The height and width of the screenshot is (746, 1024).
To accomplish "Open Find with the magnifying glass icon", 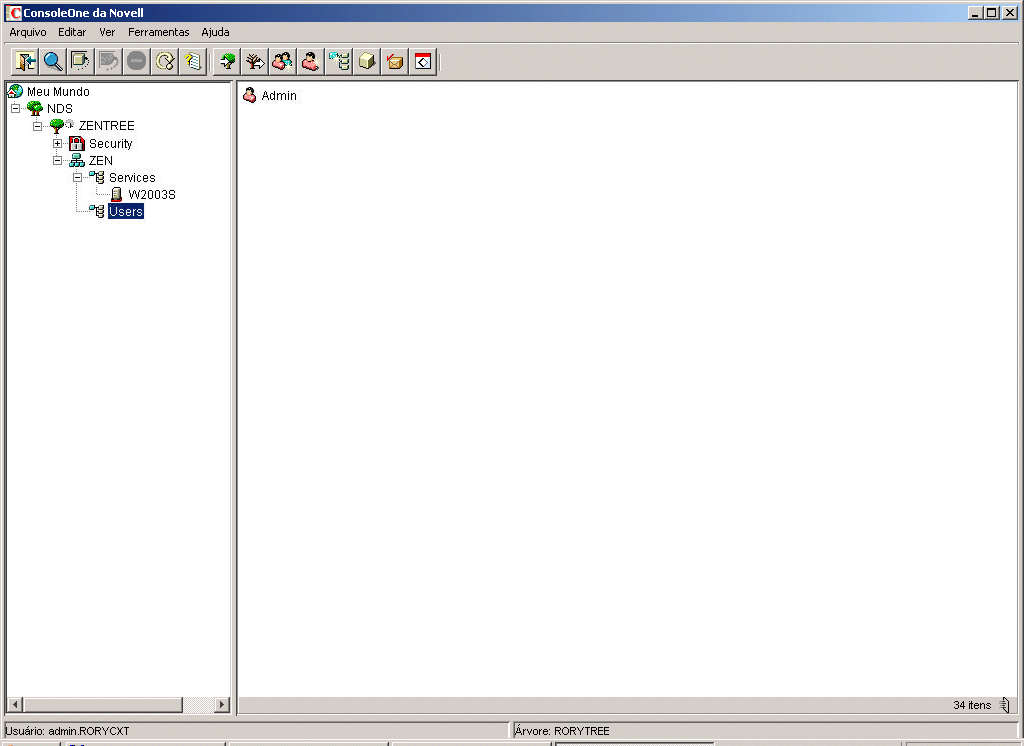I will (x=53, y=62).
